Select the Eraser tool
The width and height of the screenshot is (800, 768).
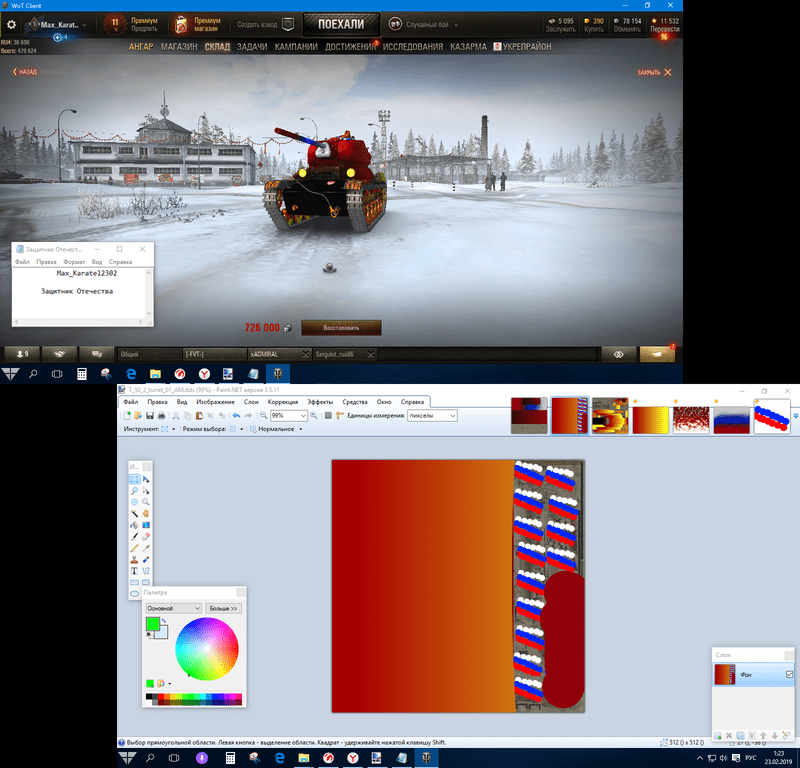(x=146, y=536)
